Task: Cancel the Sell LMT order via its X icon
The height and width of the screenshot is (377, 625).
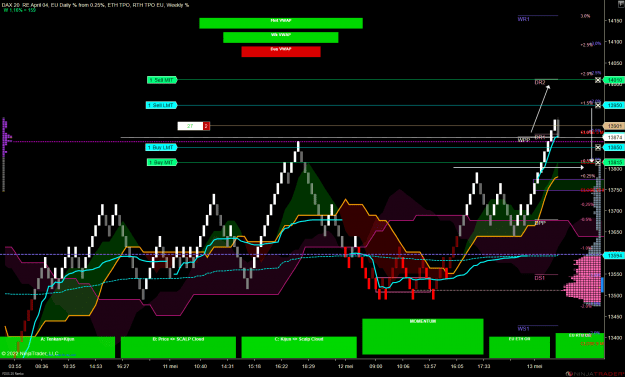Action: [598, 105]
